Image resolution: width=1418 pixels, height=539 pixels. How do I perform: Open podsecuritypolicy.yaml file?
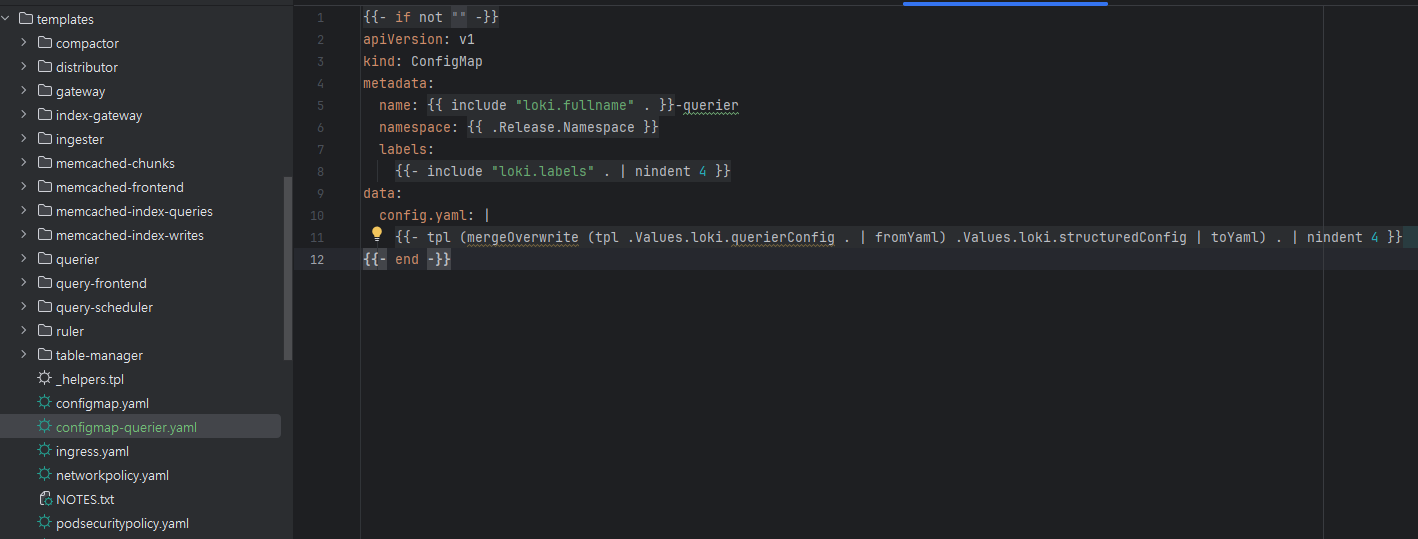click(122, 523)
